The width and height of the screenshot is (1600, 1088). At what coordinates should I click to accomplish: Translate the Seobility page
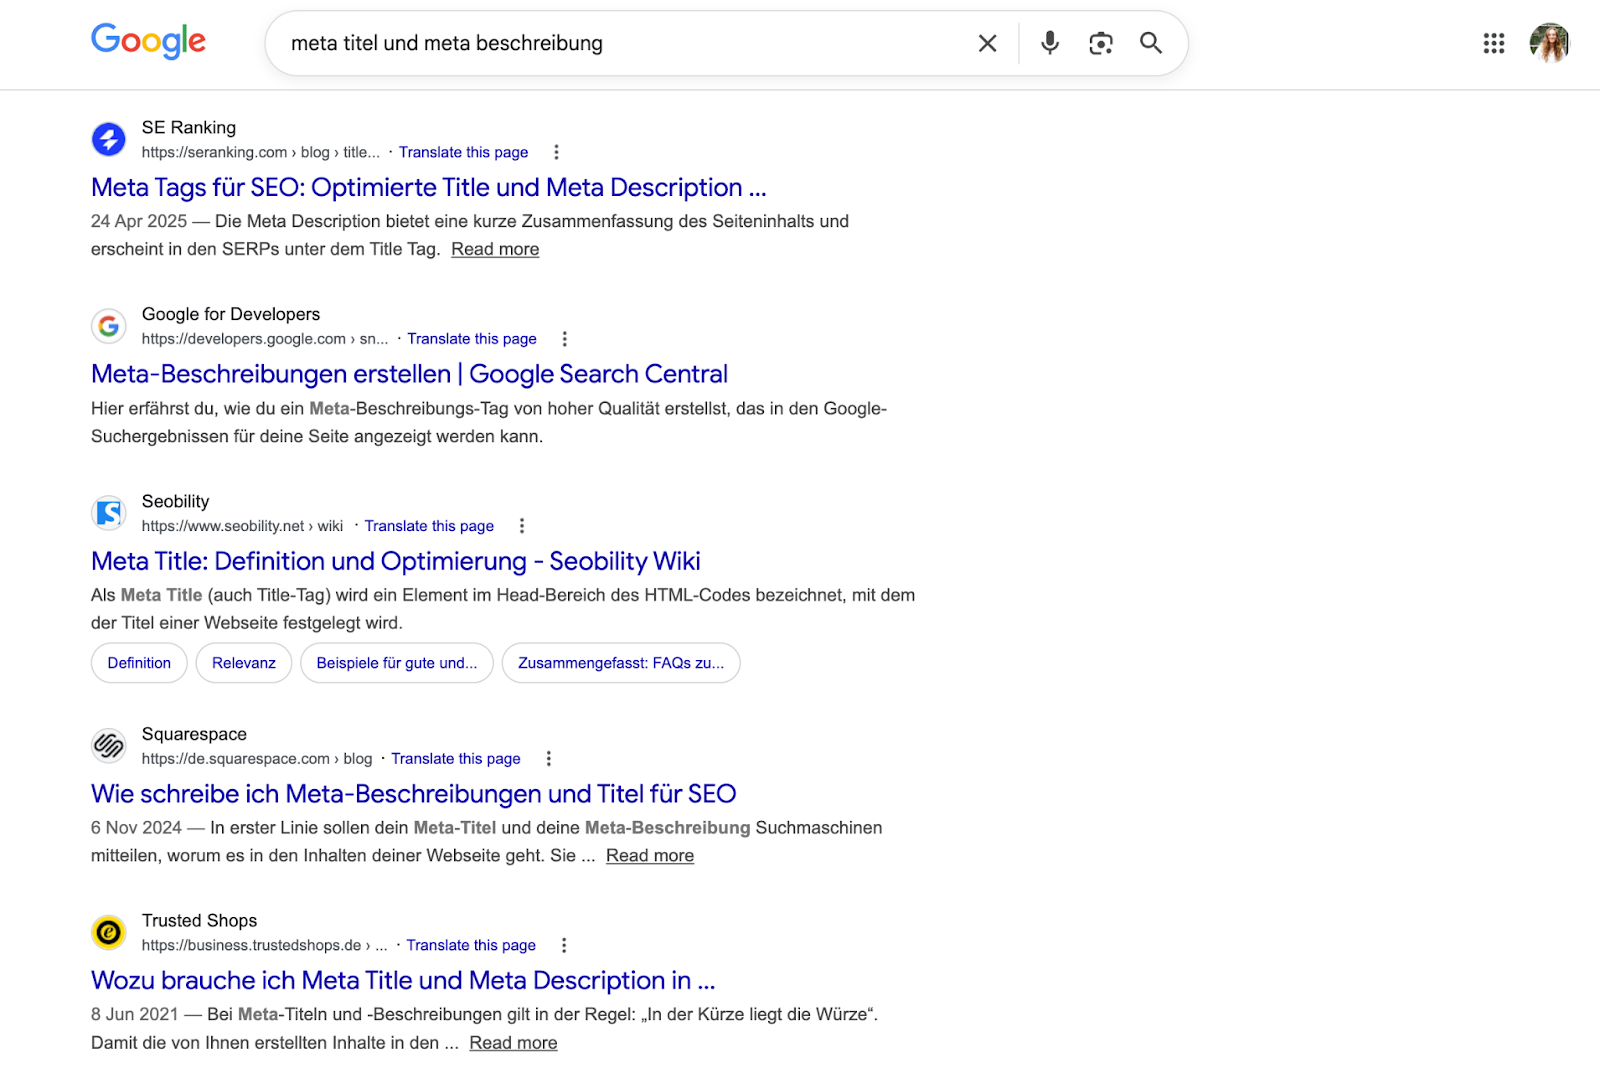429,525
